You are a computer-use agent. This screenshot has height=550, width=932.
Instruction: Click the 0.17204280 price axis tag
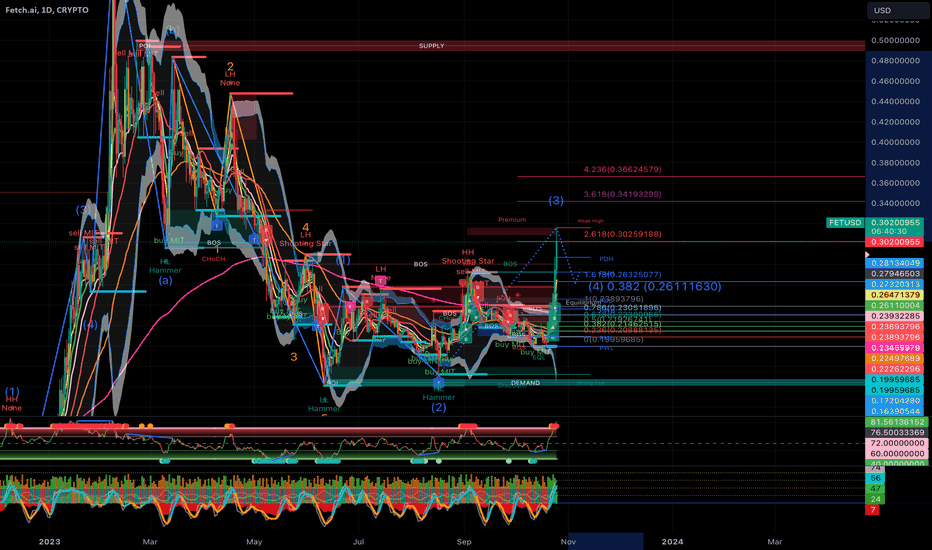click(895, 401)
